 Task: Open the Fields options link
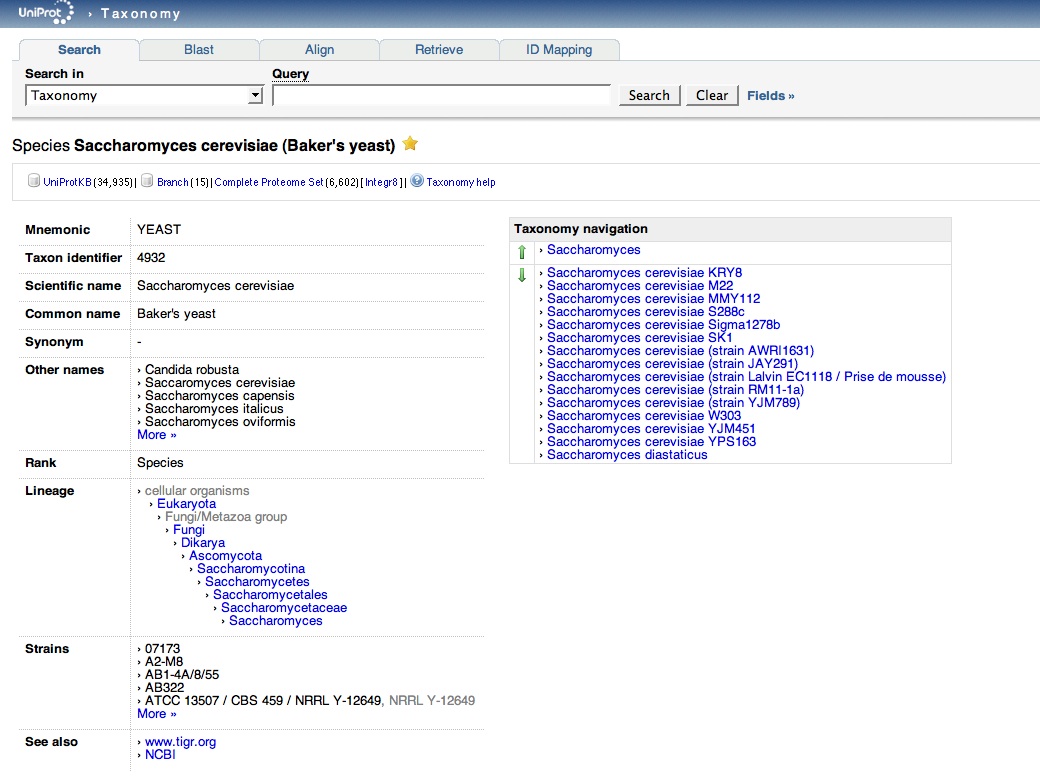click(x=770, y=95)
